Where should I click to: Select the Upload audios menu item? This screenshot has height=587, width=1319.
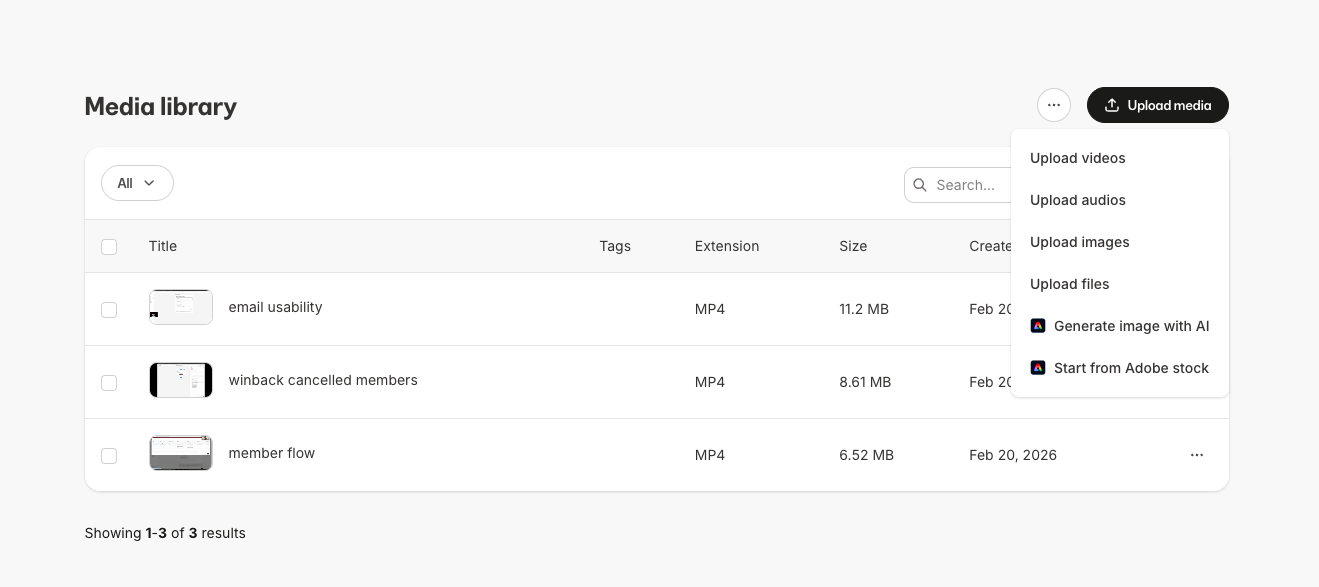[1077, 200]
